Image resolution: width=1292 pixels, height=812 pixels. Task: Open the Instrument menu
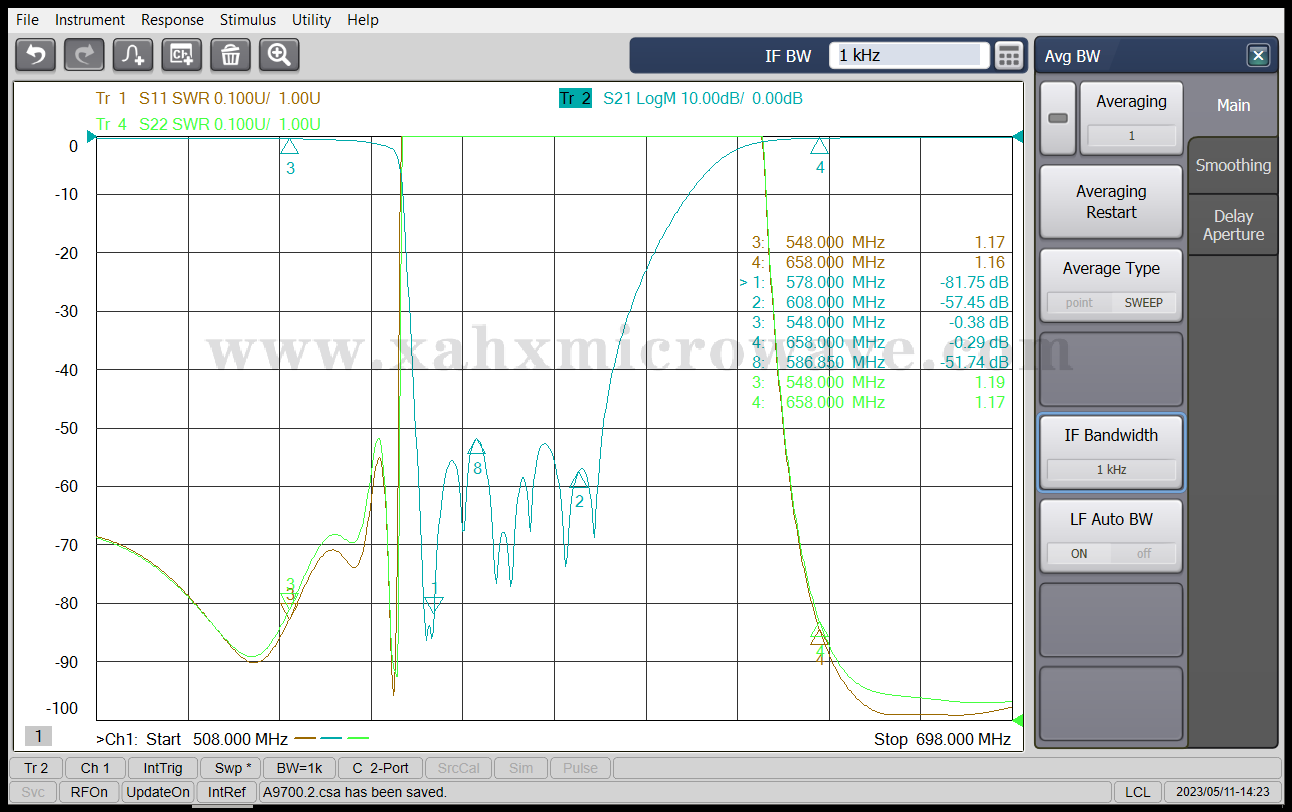pos(90,20)
